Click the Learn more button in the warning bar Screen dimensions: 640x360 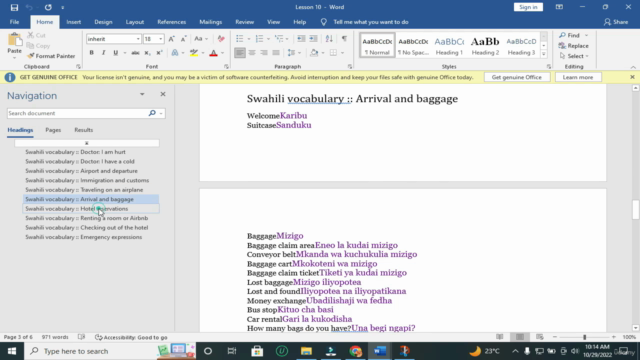[578, 77]
